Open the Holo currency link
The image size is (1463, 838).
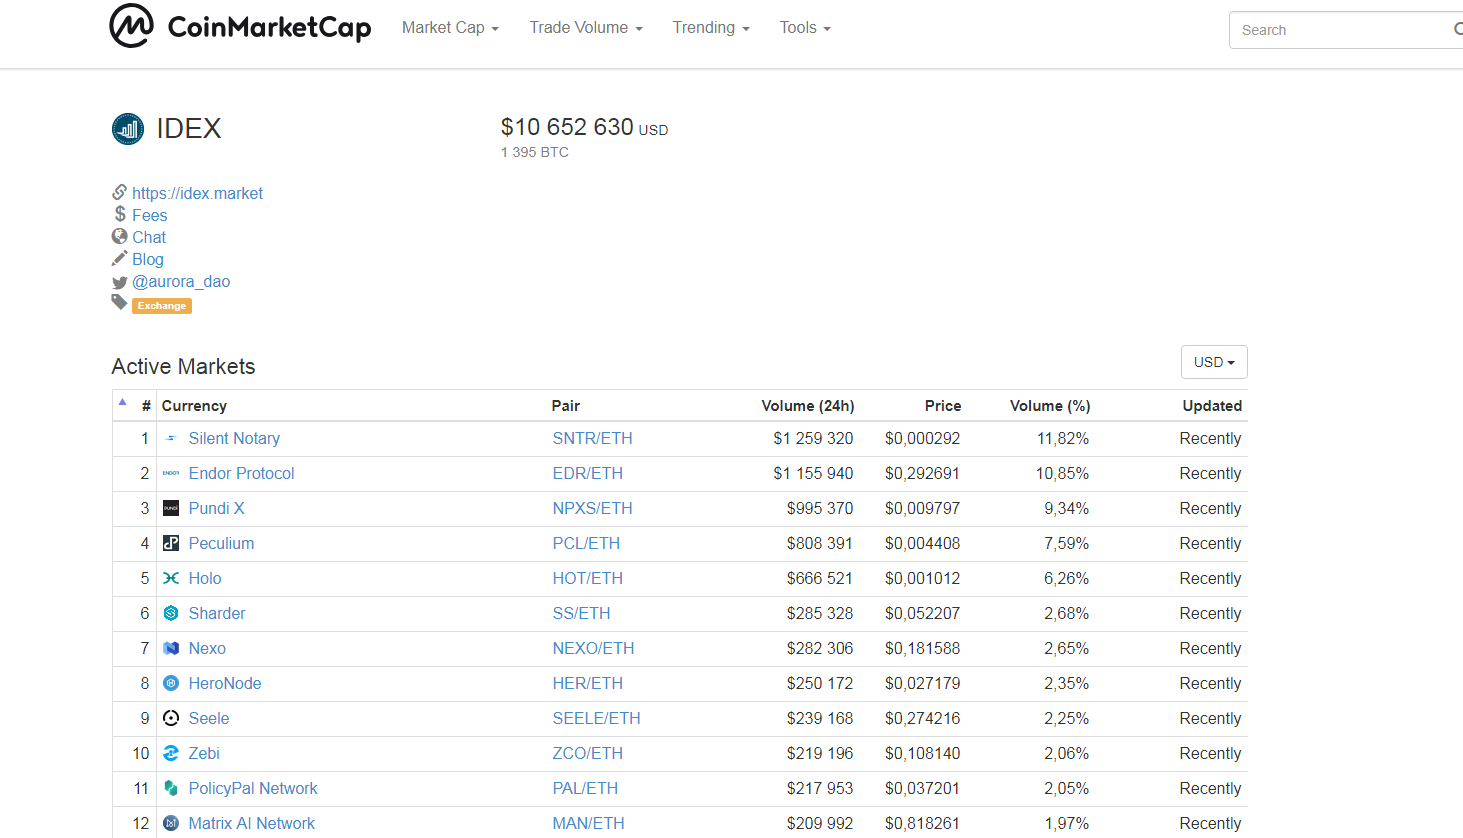point(205,578)
